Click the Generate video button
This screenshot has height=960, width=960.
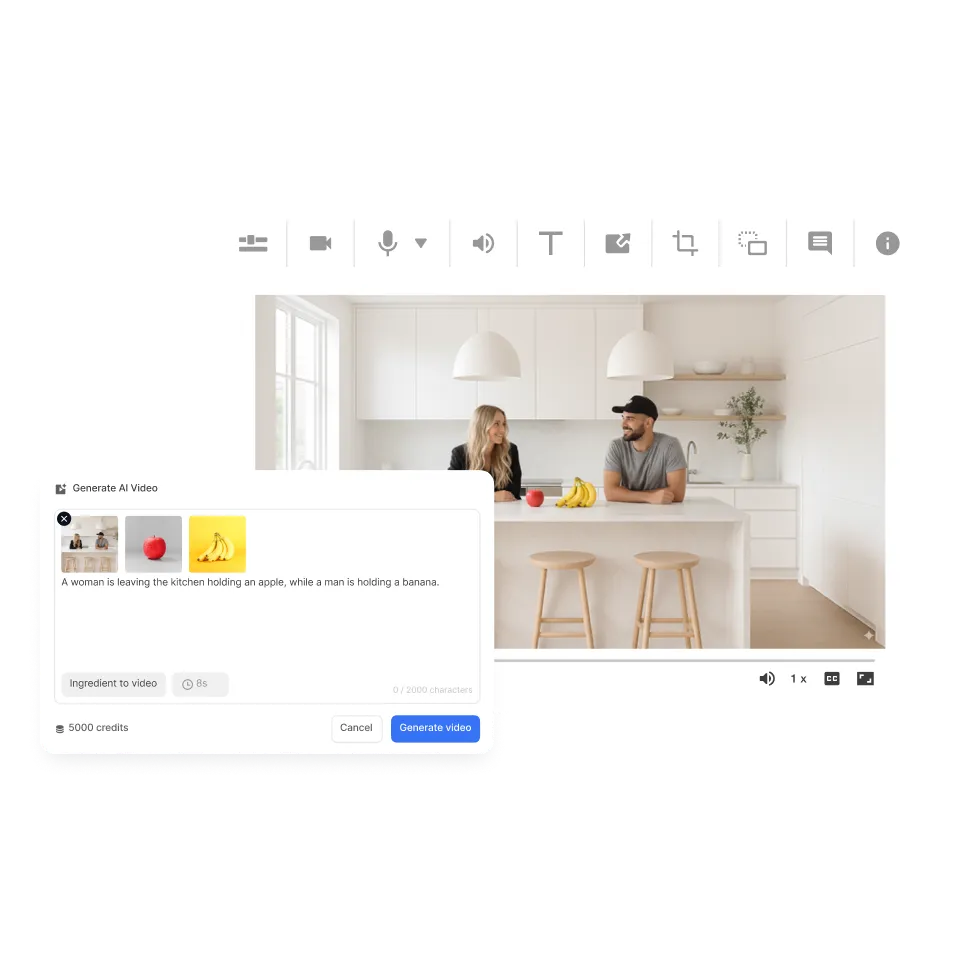[435, 728]
